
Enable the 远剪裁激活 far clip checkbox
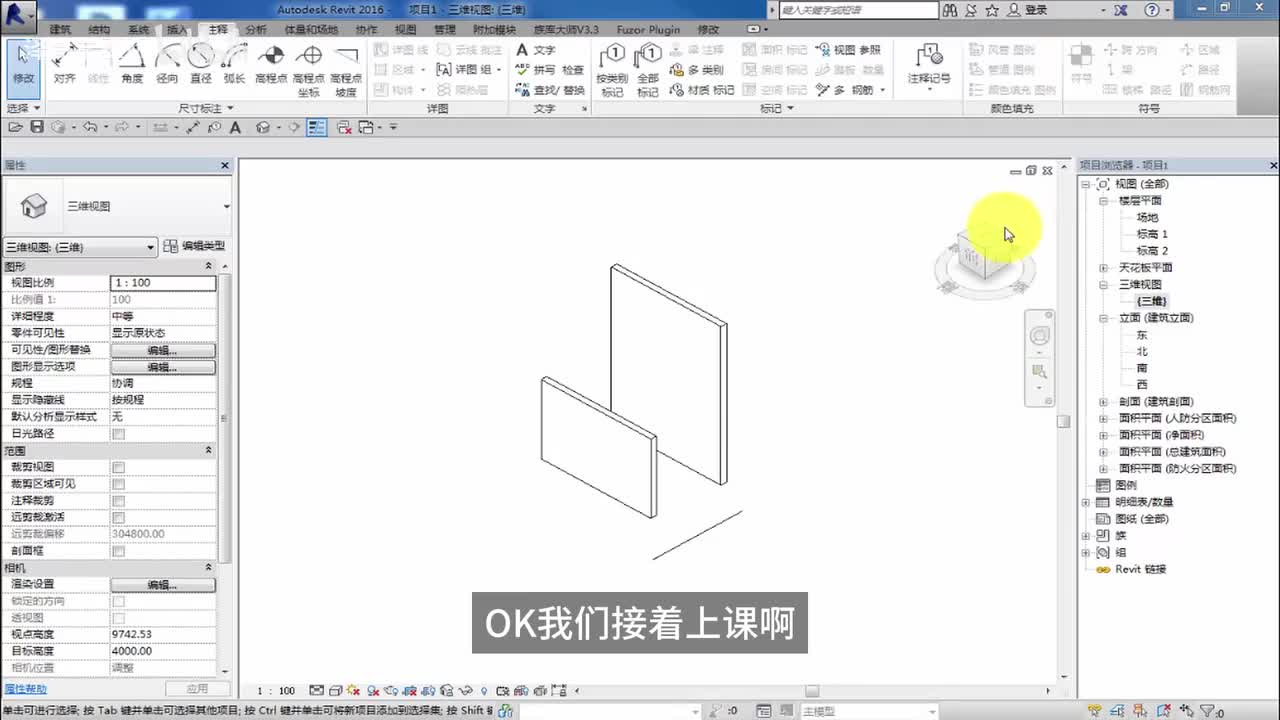[119, 518]
